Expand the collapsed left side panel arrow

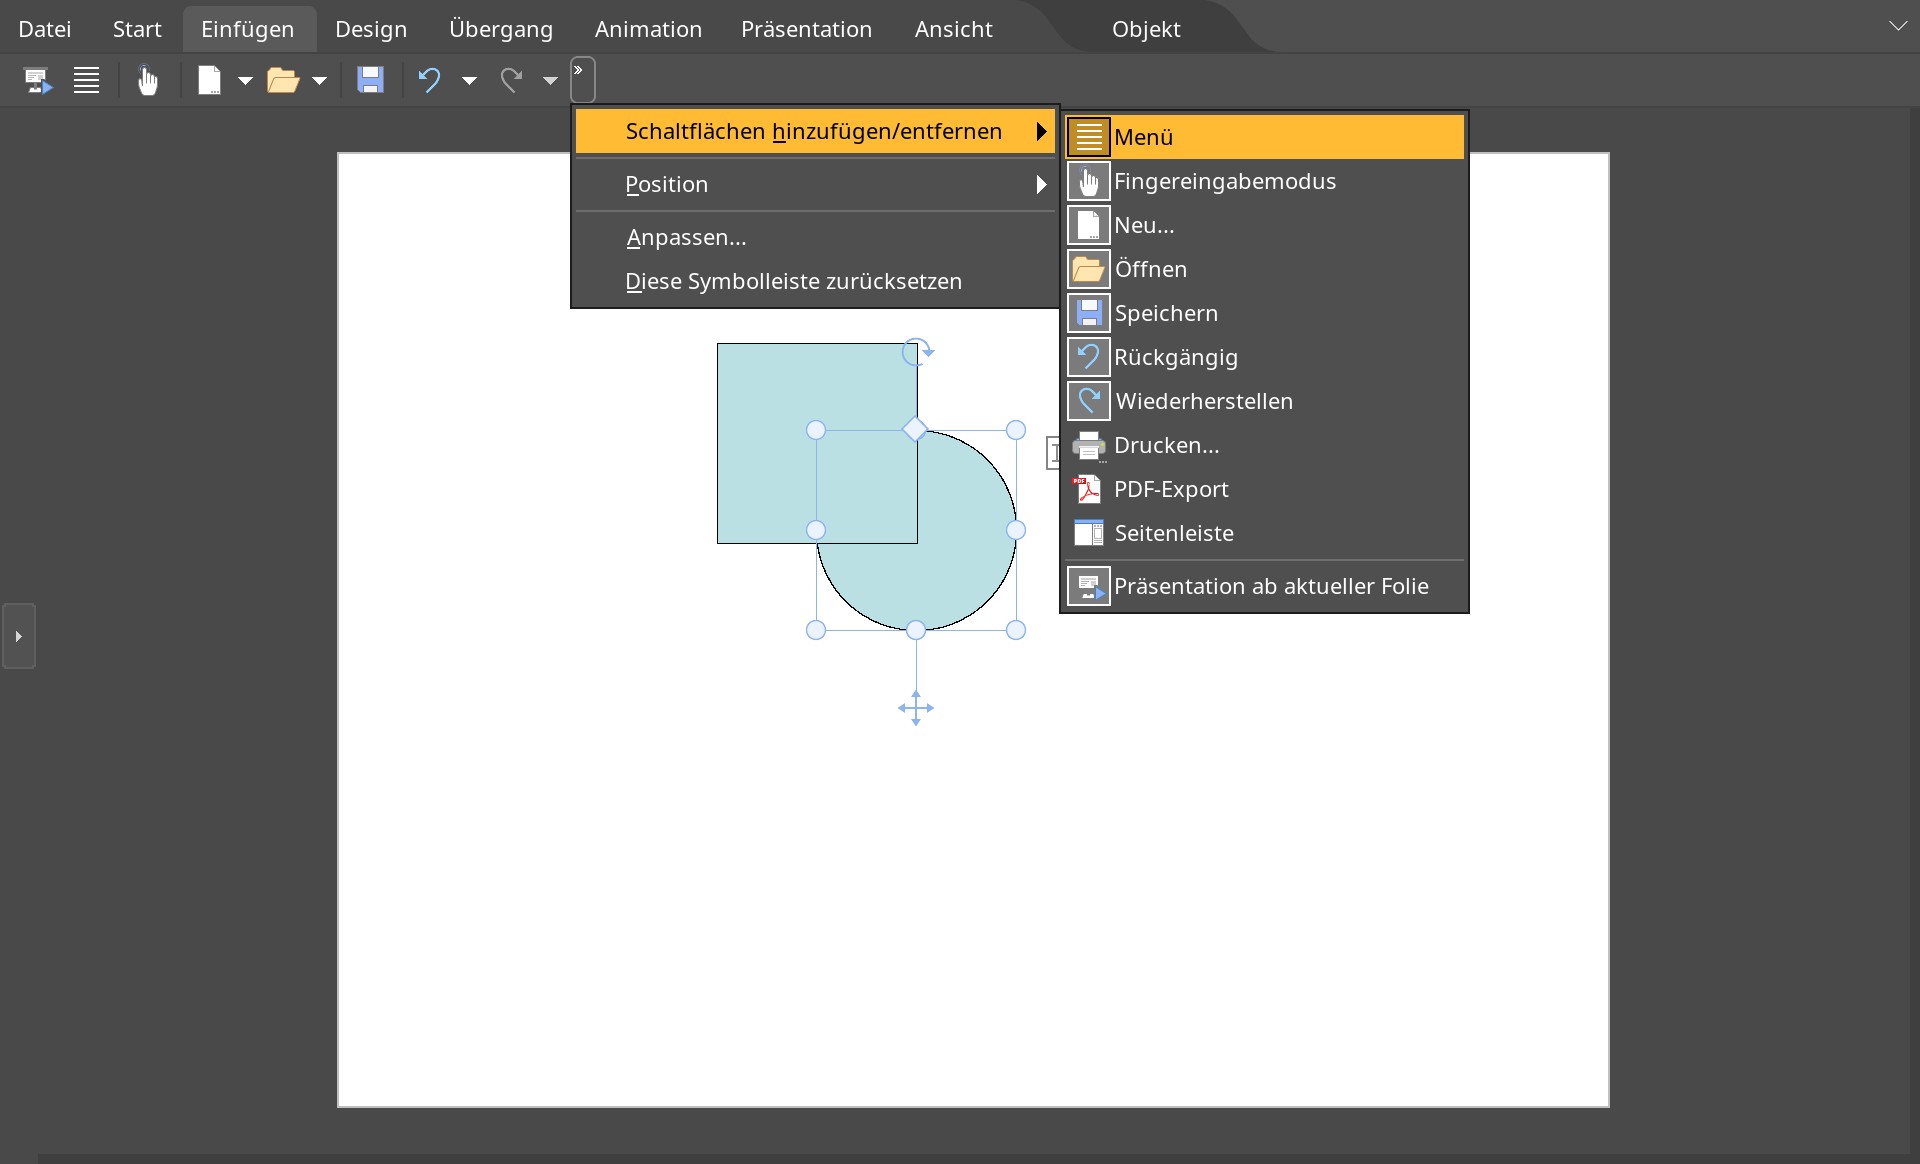[x=18, y=636]
